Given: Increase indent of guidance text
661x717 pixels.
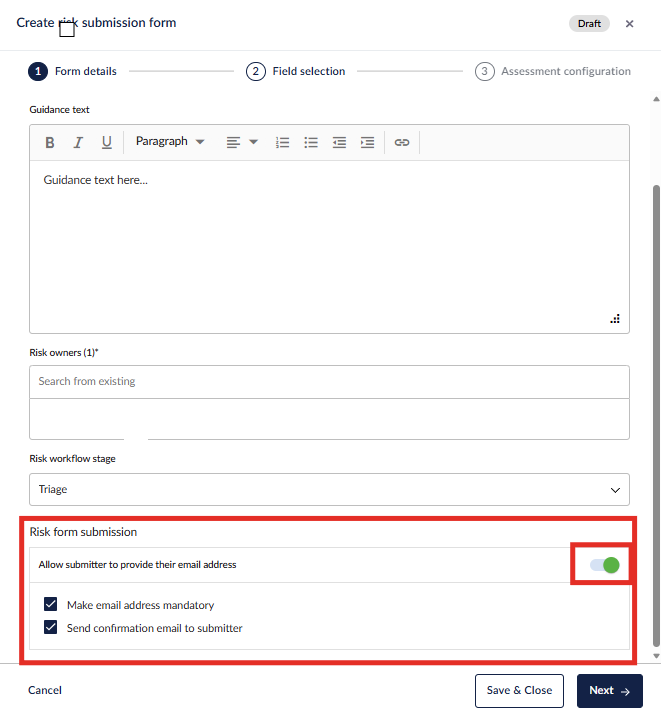Looking at the screenshot, I should pos(368,143).
